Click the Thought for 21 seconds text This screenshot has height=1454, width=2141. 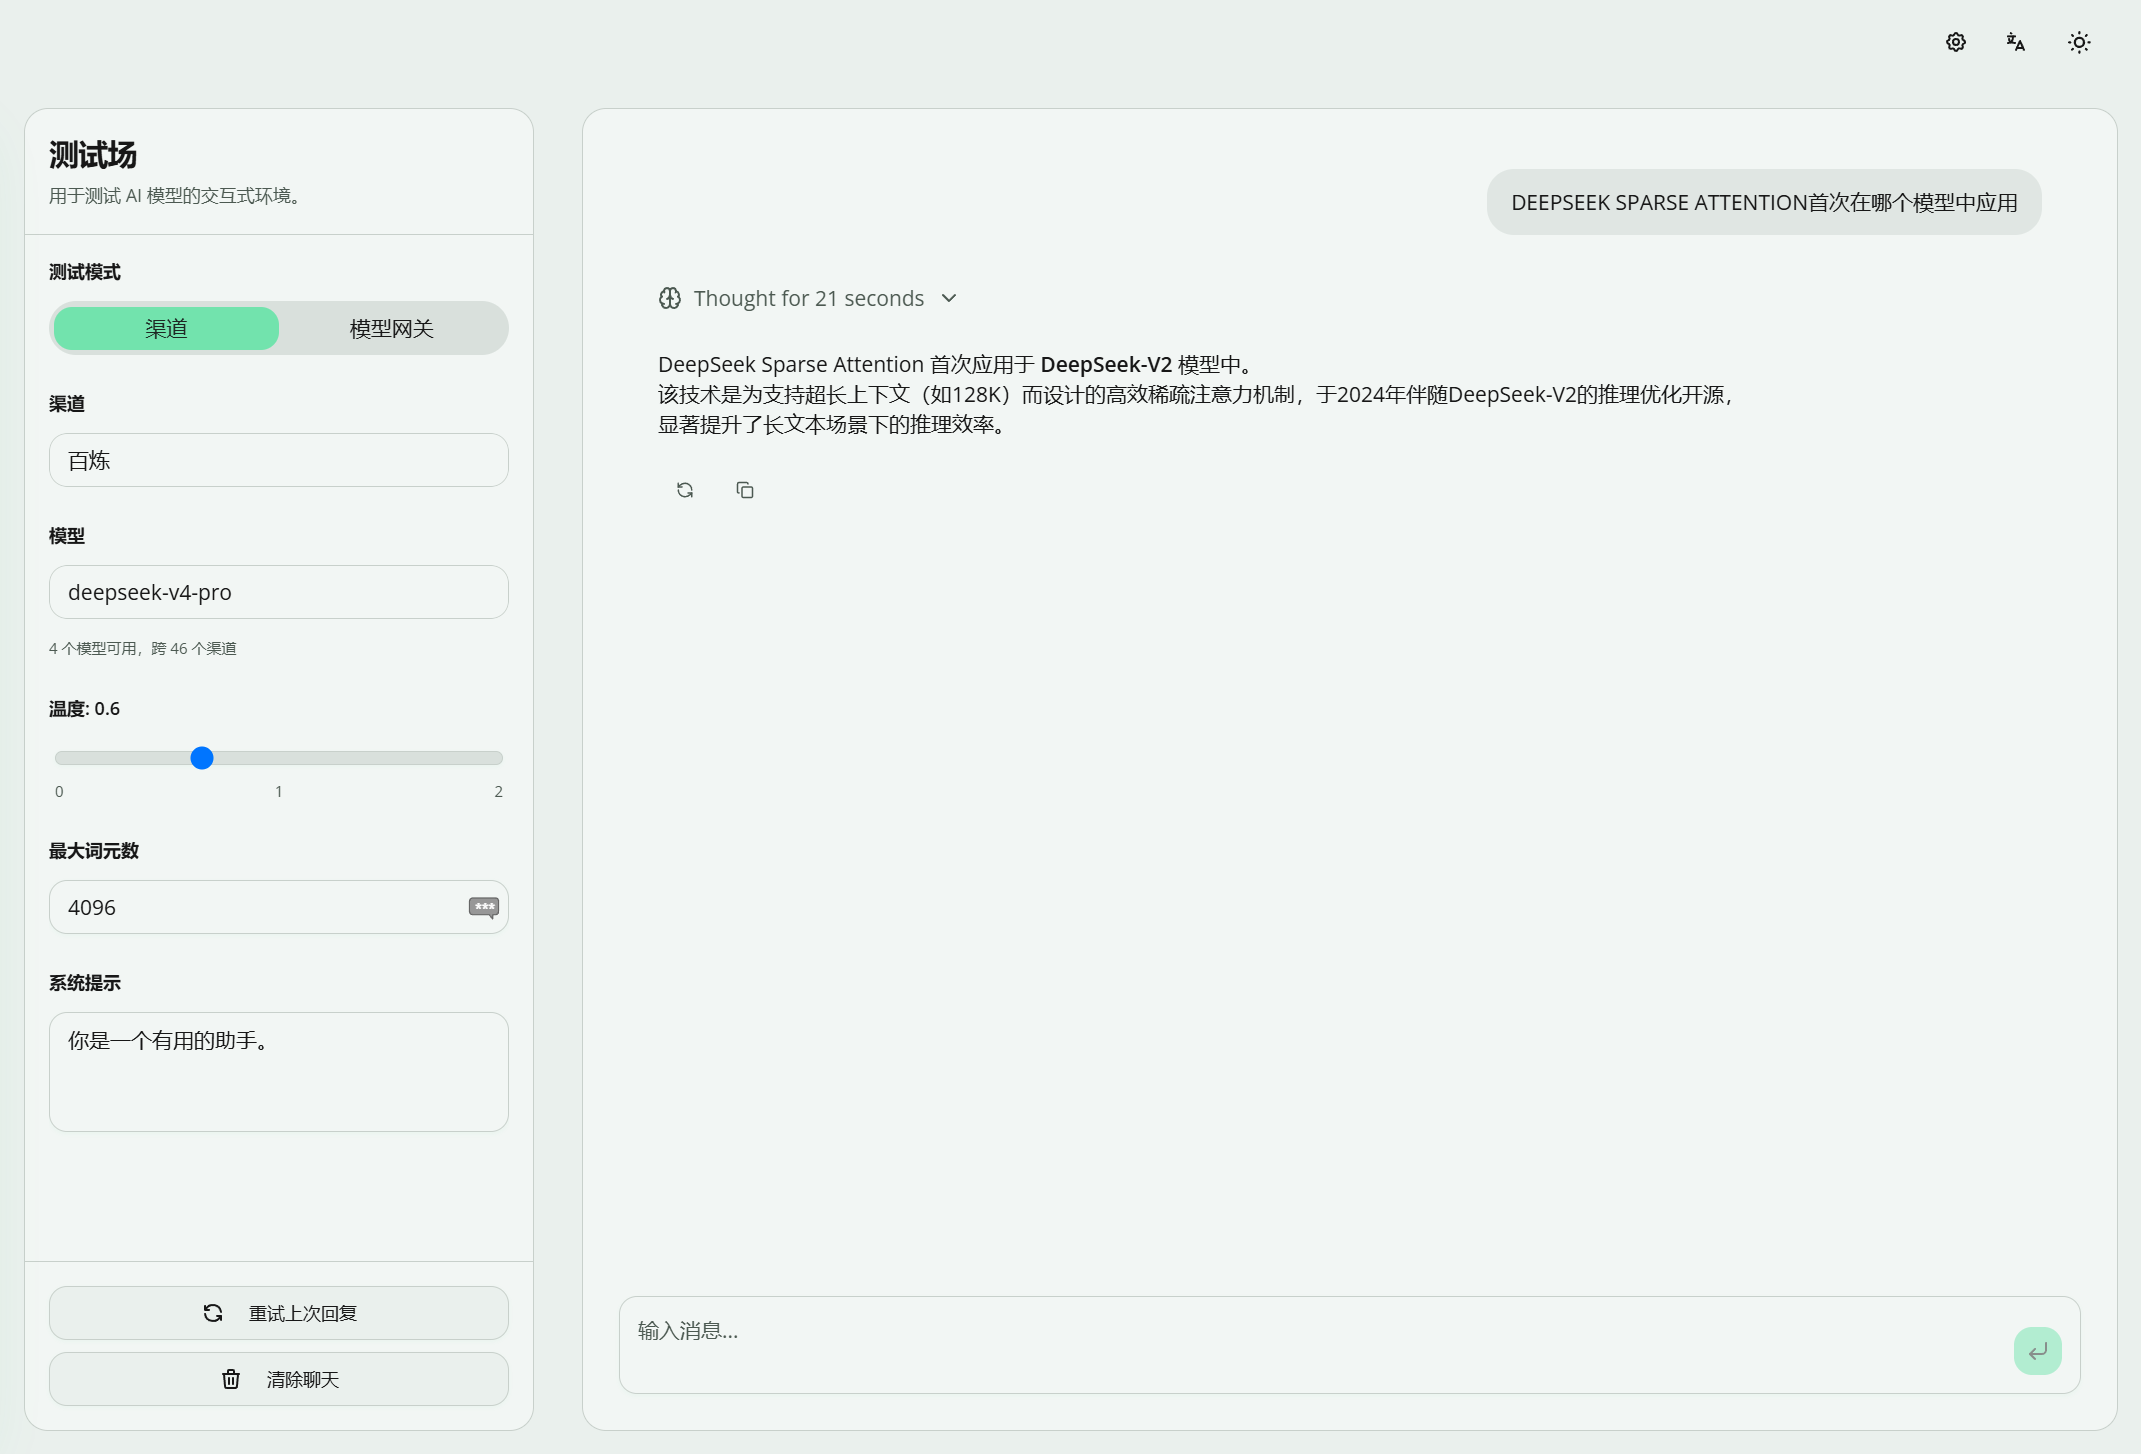[809, 298]
